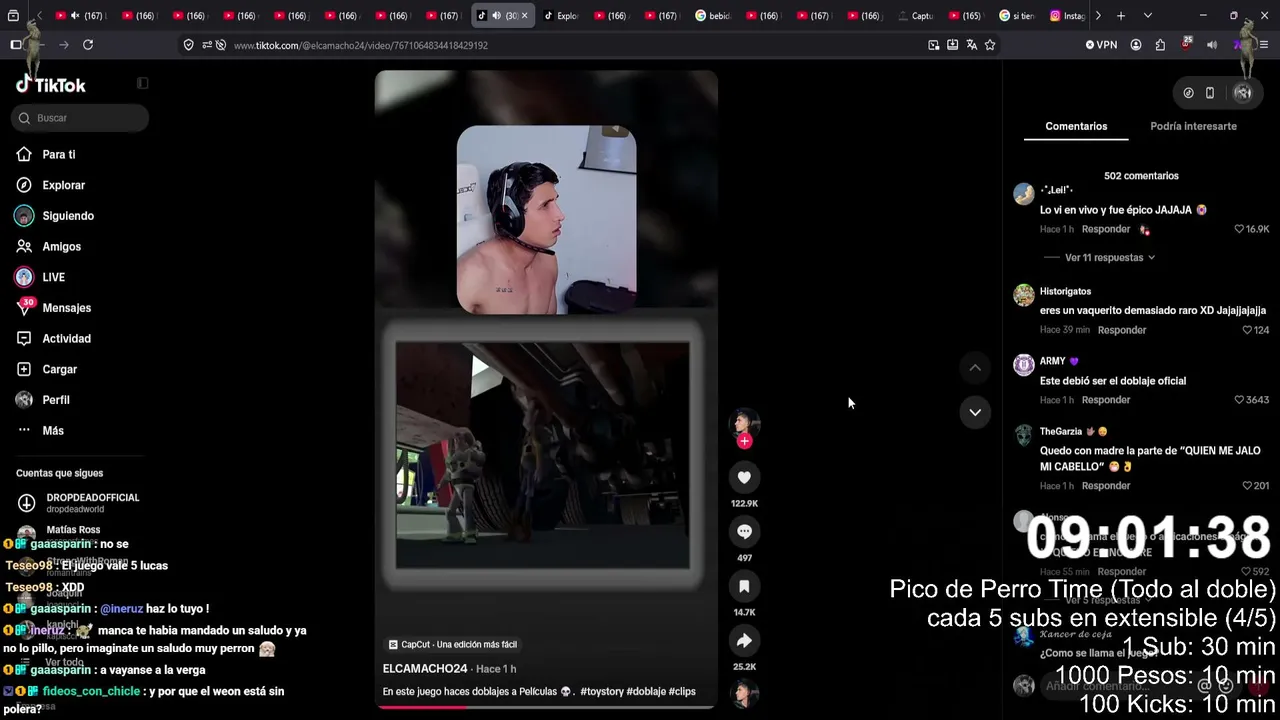Screen dimensions: 1280x720
Task: Click the Buscar search field
Action: (80, 118)
